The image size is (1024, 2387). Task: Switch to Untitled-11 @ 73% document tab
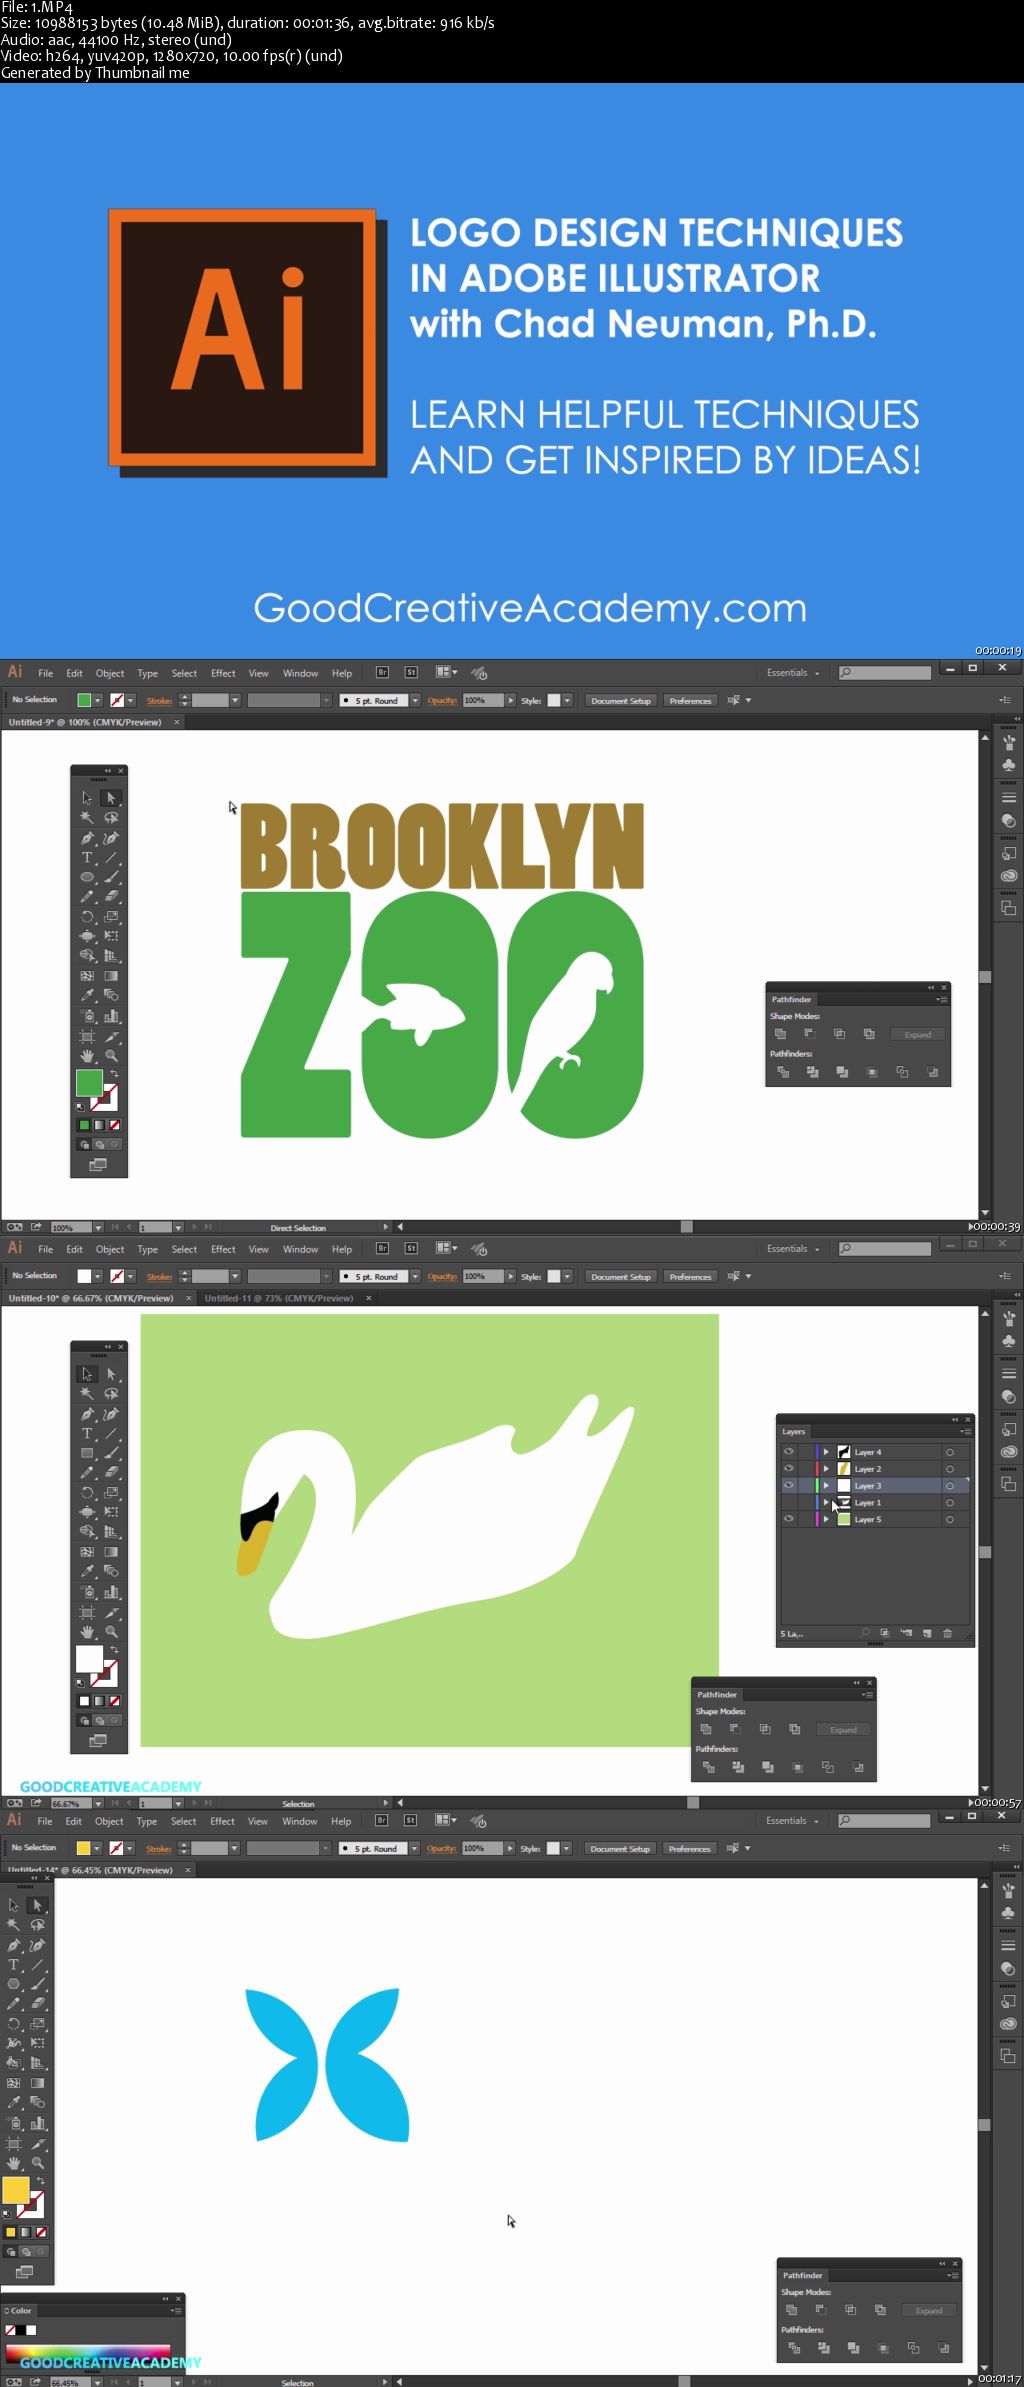(x=279, y=1298)
